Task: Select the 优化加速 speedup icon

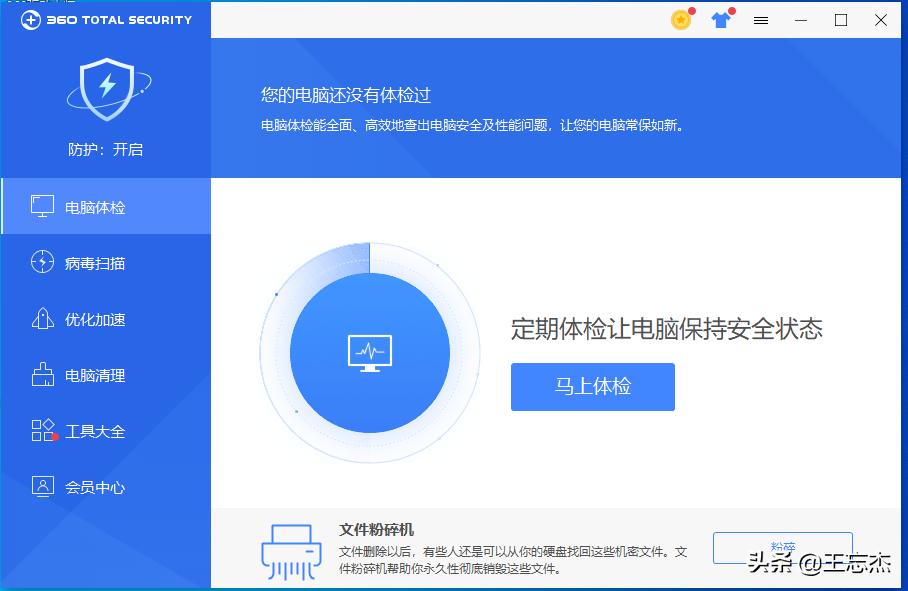Action: (x=42, y=318)
